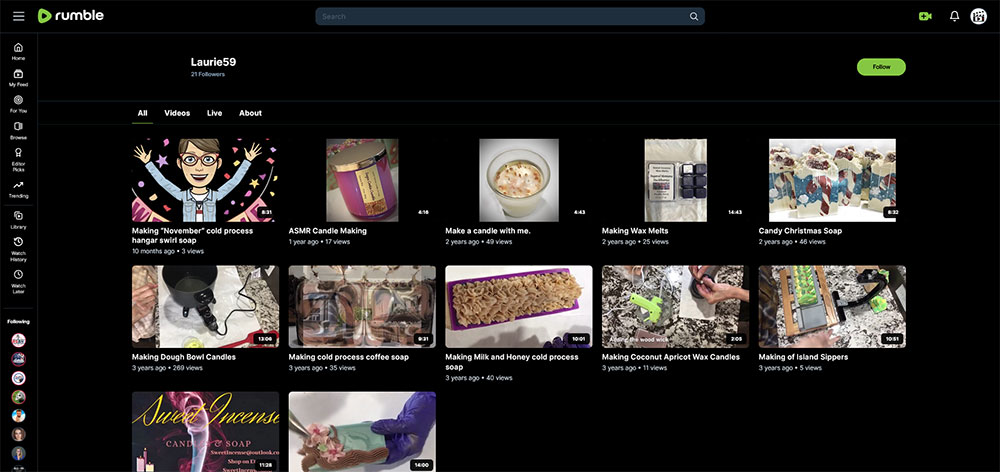Open ASMR Candle Making title
The height and width of the screenshot is (472, 1000).
327,231
